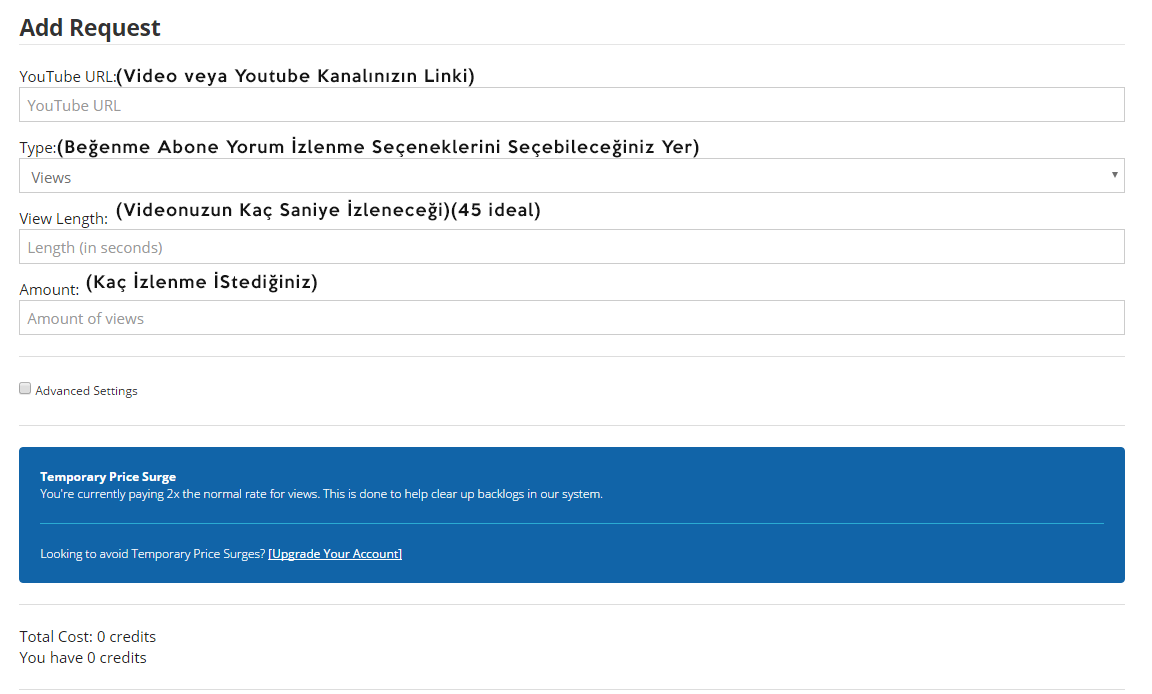Click the Length (in seconds) field

(x=572, y=247)
